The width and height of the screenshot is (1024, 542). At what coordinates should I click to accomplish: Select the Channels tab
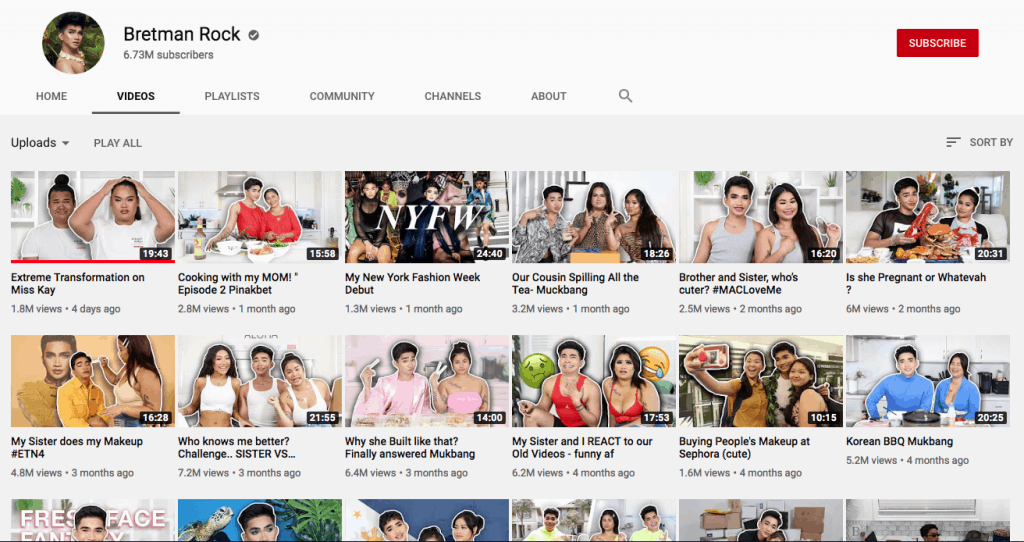(x=452, y=96)
